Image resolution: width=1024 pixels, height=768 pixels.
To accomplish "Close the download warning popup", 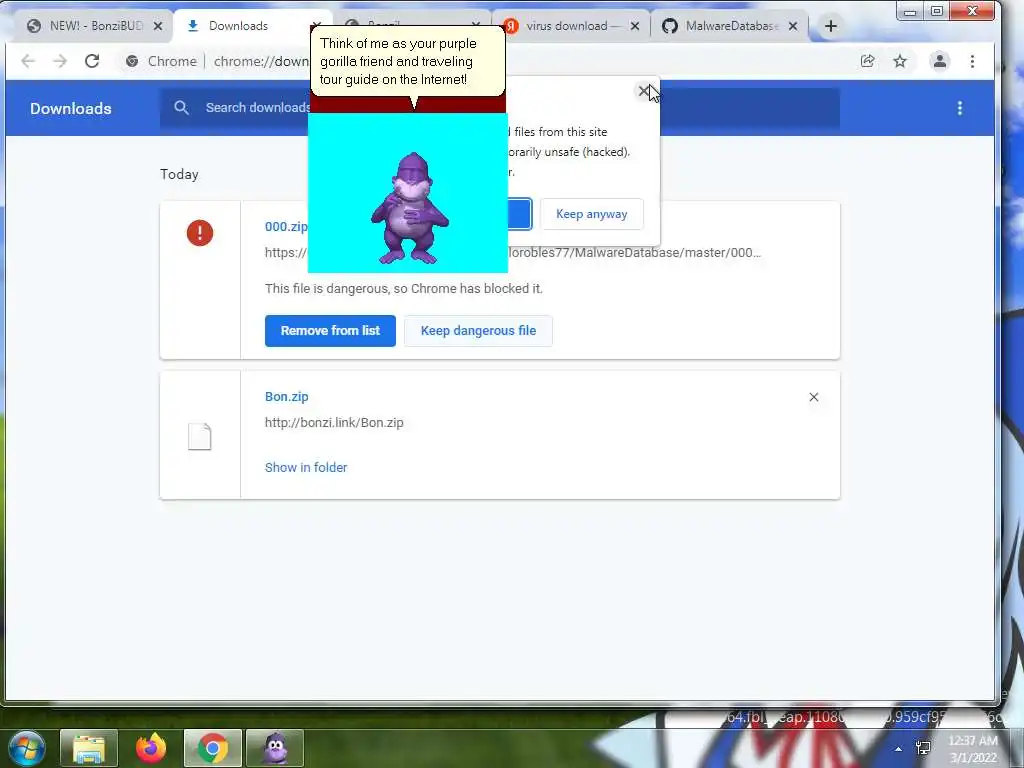I will tap(644, 91).
